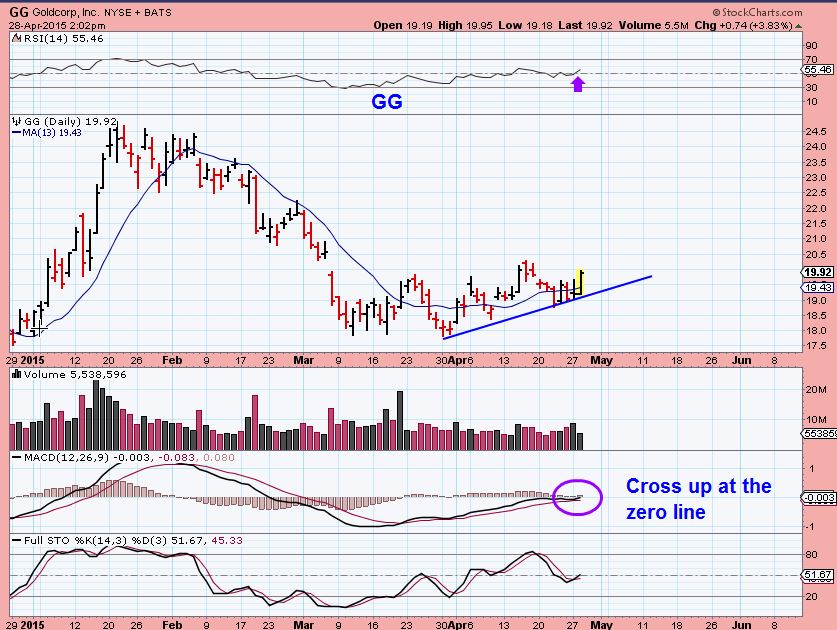
Task: Click the '0.080' MACD histogram value
Action: click(219, 458)
